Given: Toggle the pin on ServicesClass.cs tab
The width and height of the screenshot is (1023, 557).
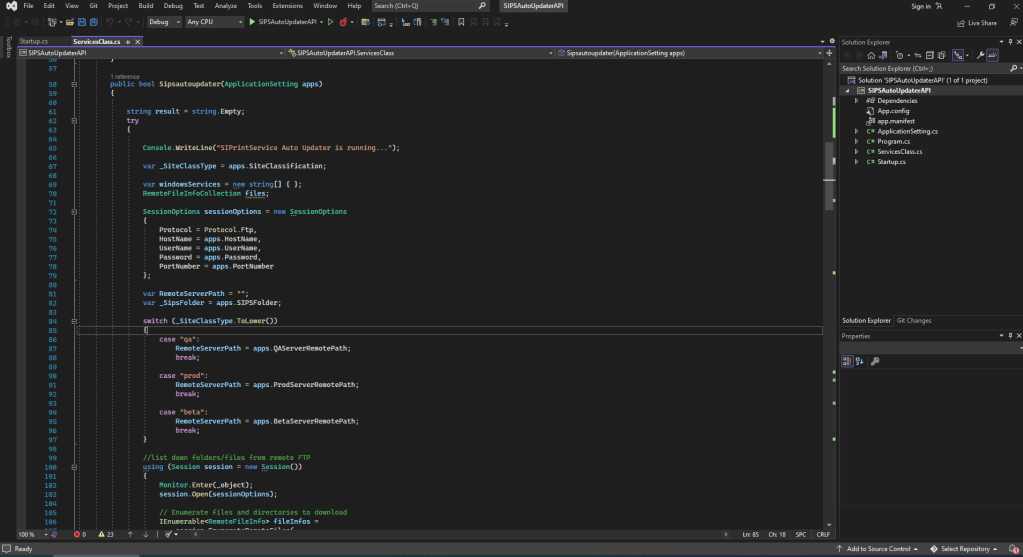Looking at the screenshot, I should click(127, 42).
